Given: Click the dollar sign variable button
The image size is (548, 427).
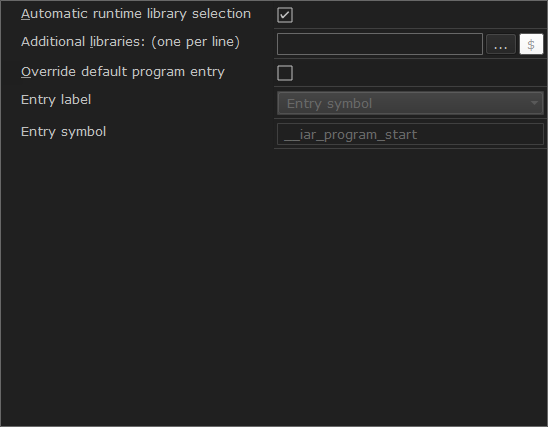Looking at the screenshot, I should tap(531, 44).
